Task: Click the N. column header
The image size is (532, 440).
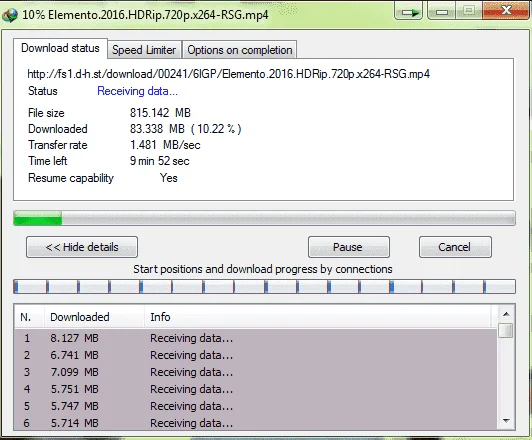Action: 29,317
